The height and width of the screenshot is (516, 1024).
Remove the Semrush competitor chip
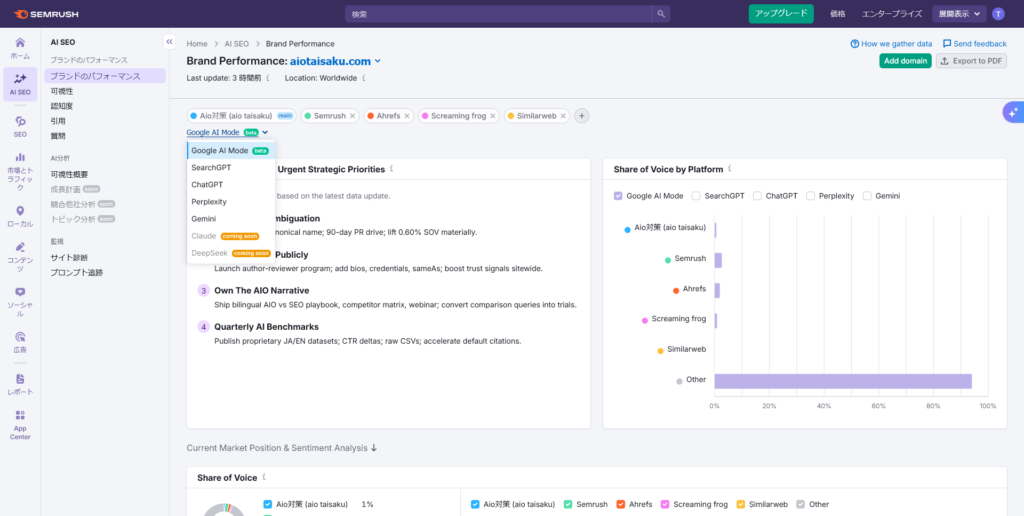pos(352,116)
